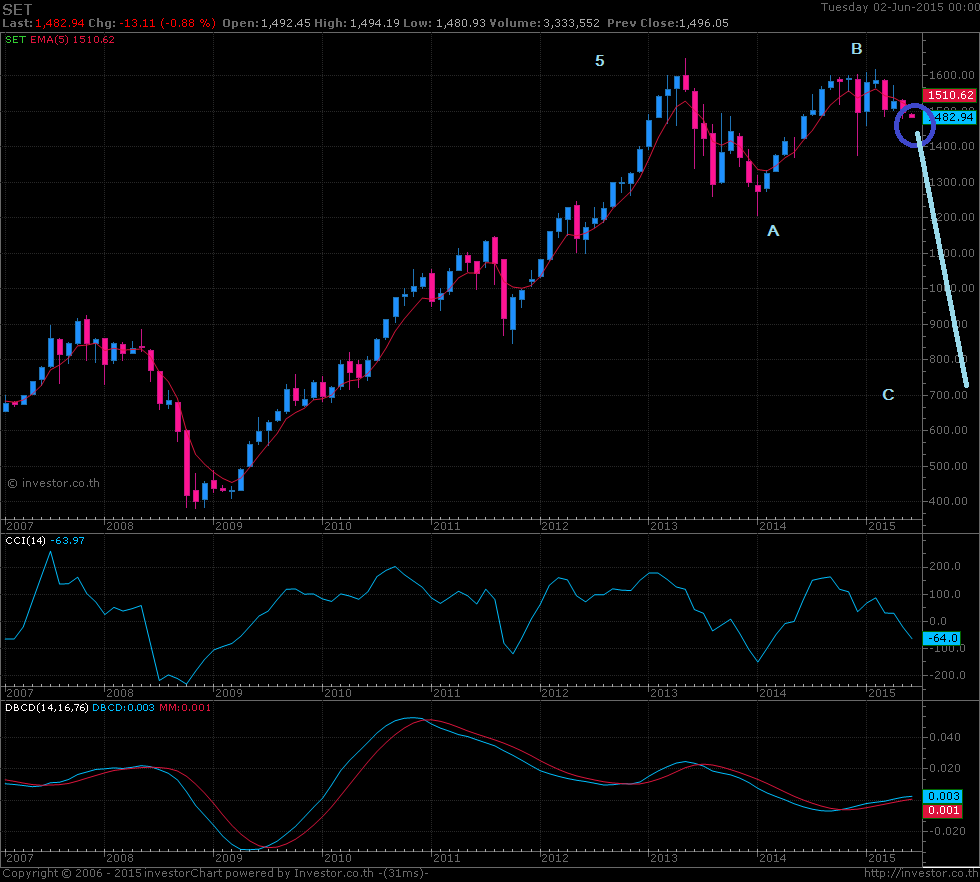This screenshot has height=882, width=980.
Task: Select the 1400.00 price axis label
Action: pyautogui.click(x=951, y=146)
